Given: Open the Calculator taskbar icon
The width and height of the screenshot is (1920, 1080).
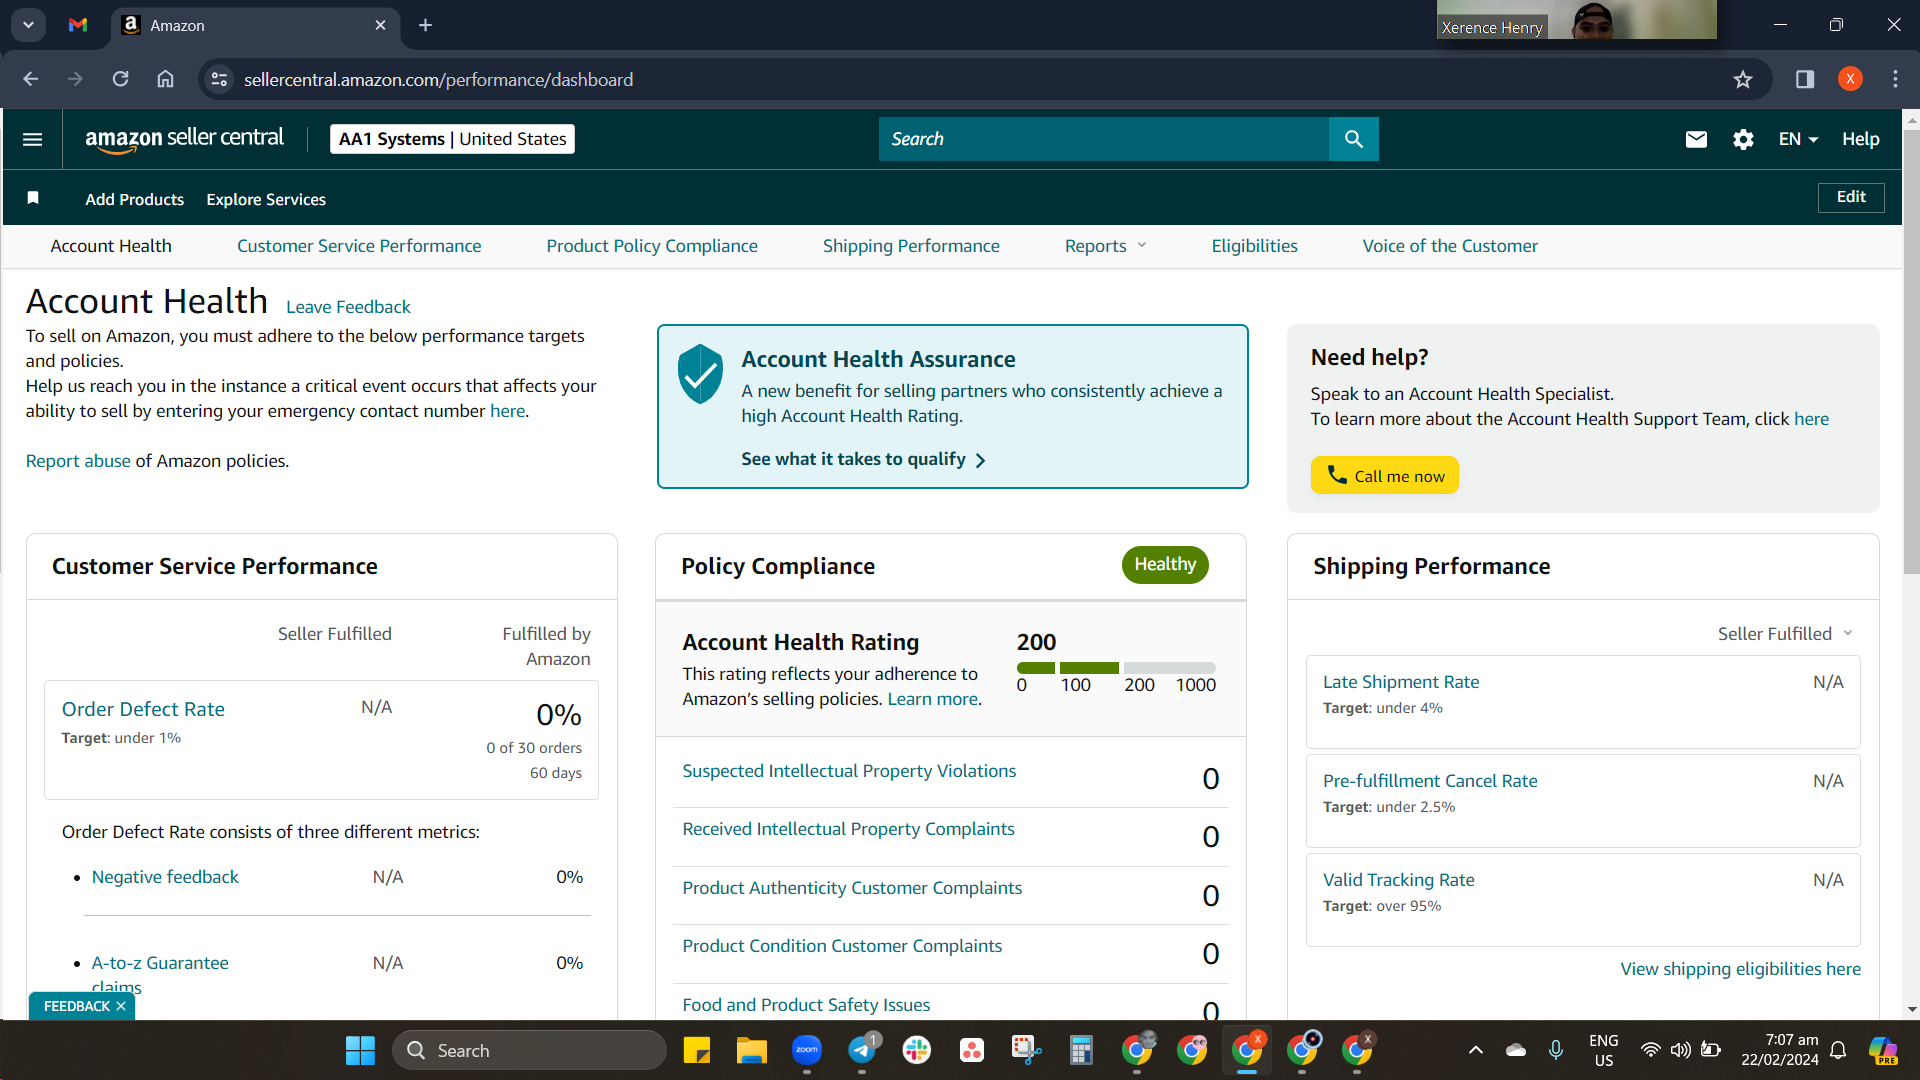Looking at the screenshot, I should [x=1081, y=1050].
